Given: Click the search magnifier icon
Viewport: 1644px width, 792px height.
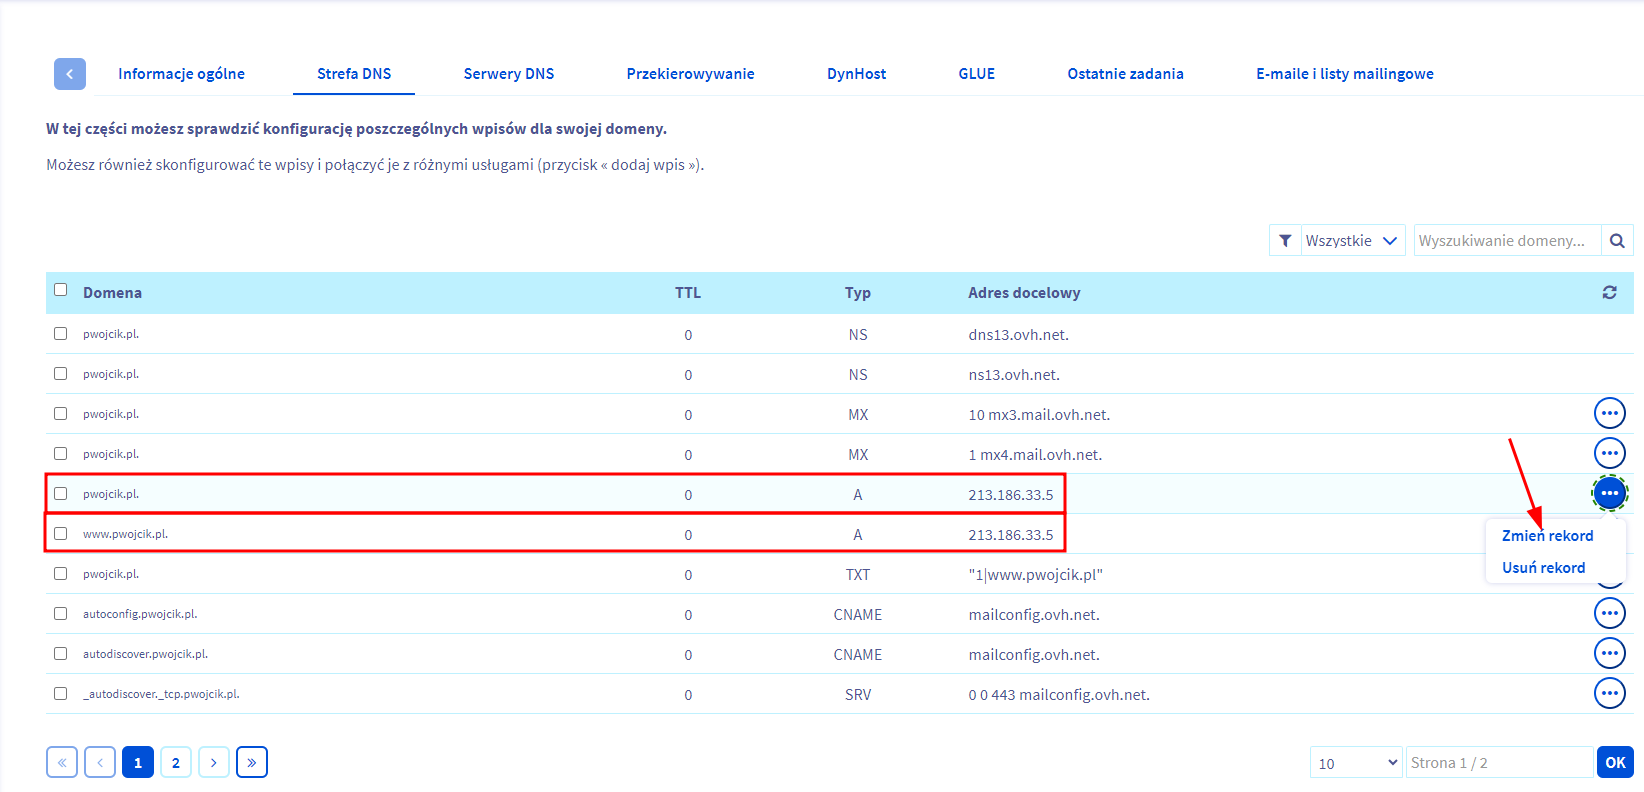Looking at the screenshot, I should pyautogui.click(x=1617, y=241).
